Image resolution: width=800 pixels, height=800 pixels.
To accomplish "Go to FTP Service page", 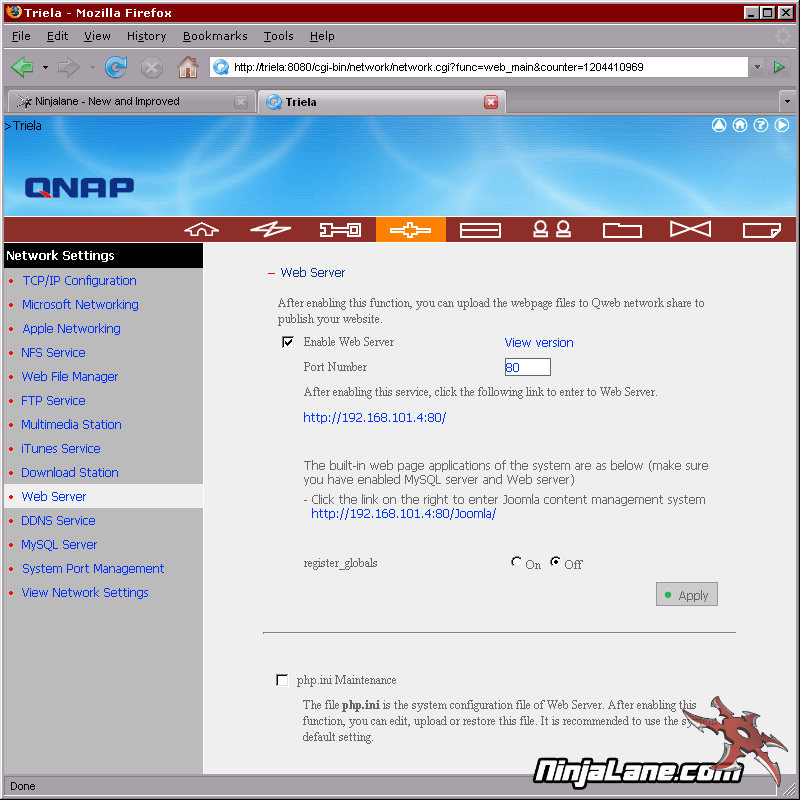I will (x=53, y=401).
